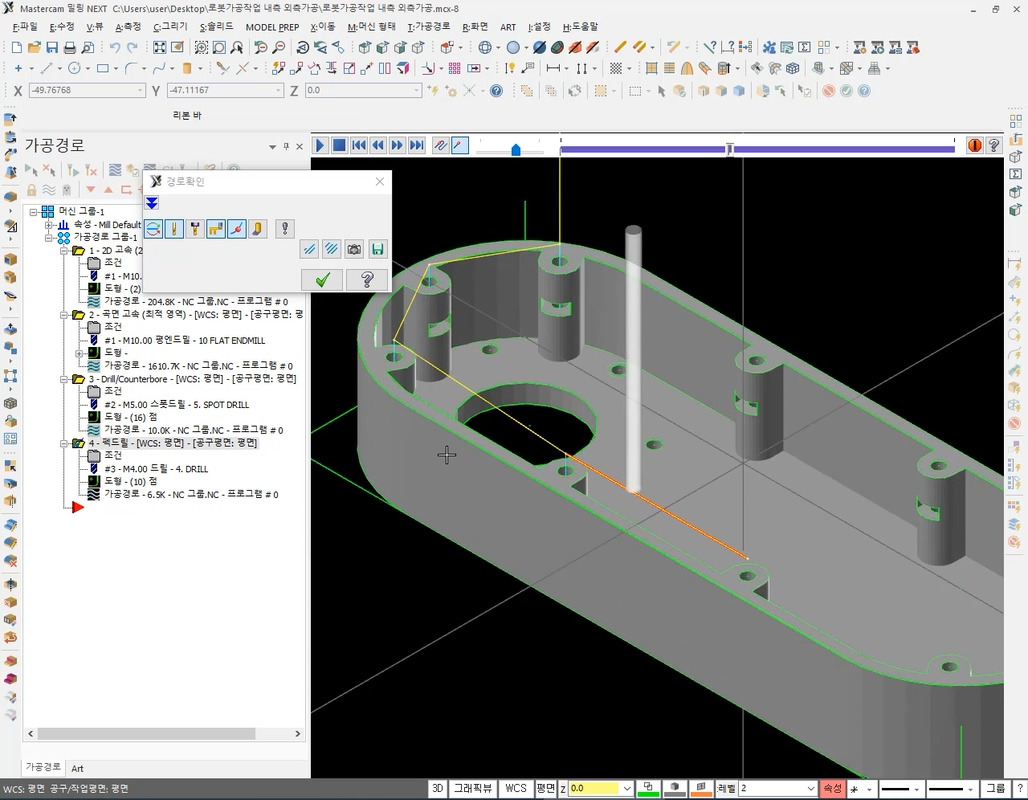Image resolution: width=1028 pixels, height=800 pixels.
Task: Open help in the 경로확인 dialog
Action: [367, 281]
